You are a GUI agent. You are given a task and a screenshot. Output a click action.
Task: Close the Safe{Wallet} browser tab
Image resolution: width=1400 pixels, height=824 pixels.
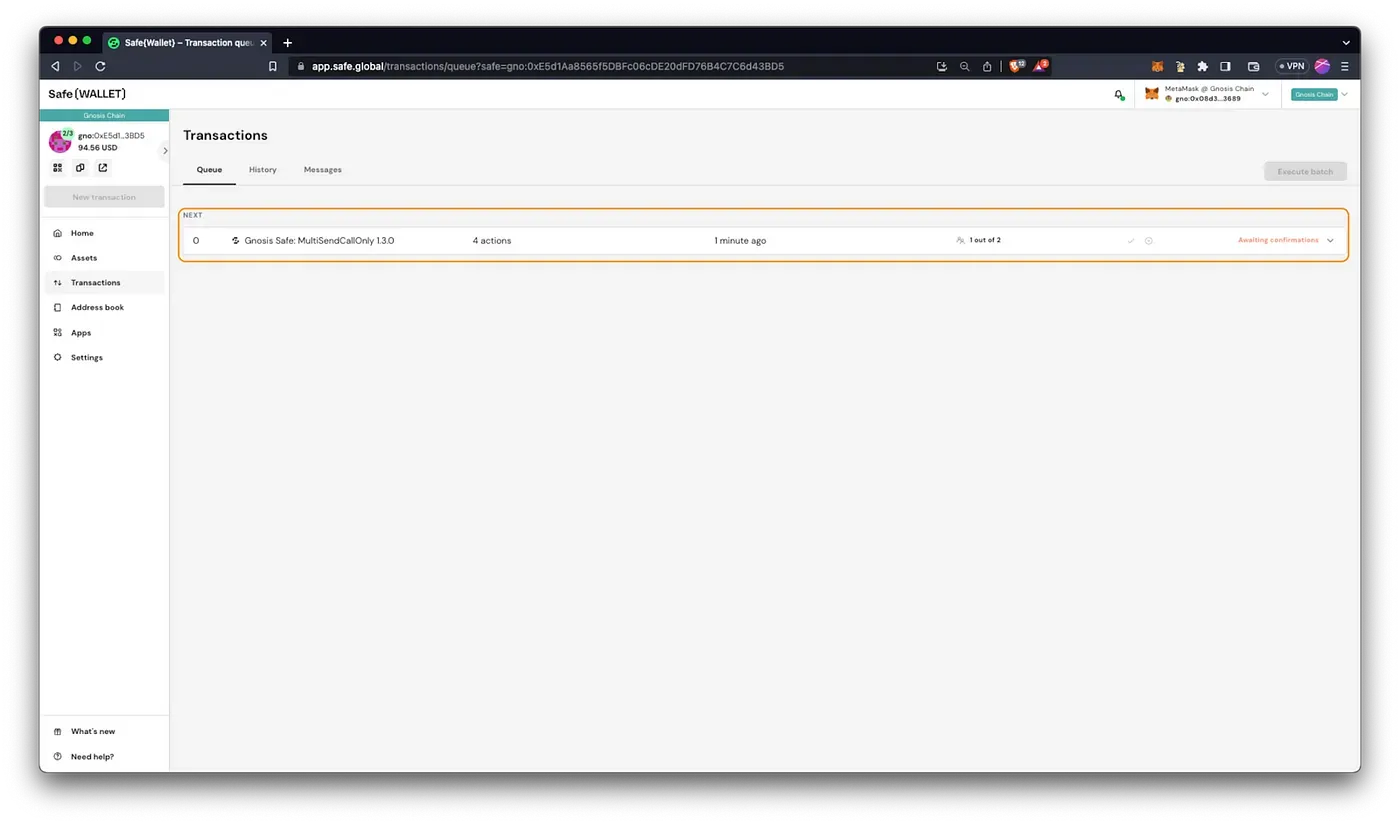pos(263,43)
